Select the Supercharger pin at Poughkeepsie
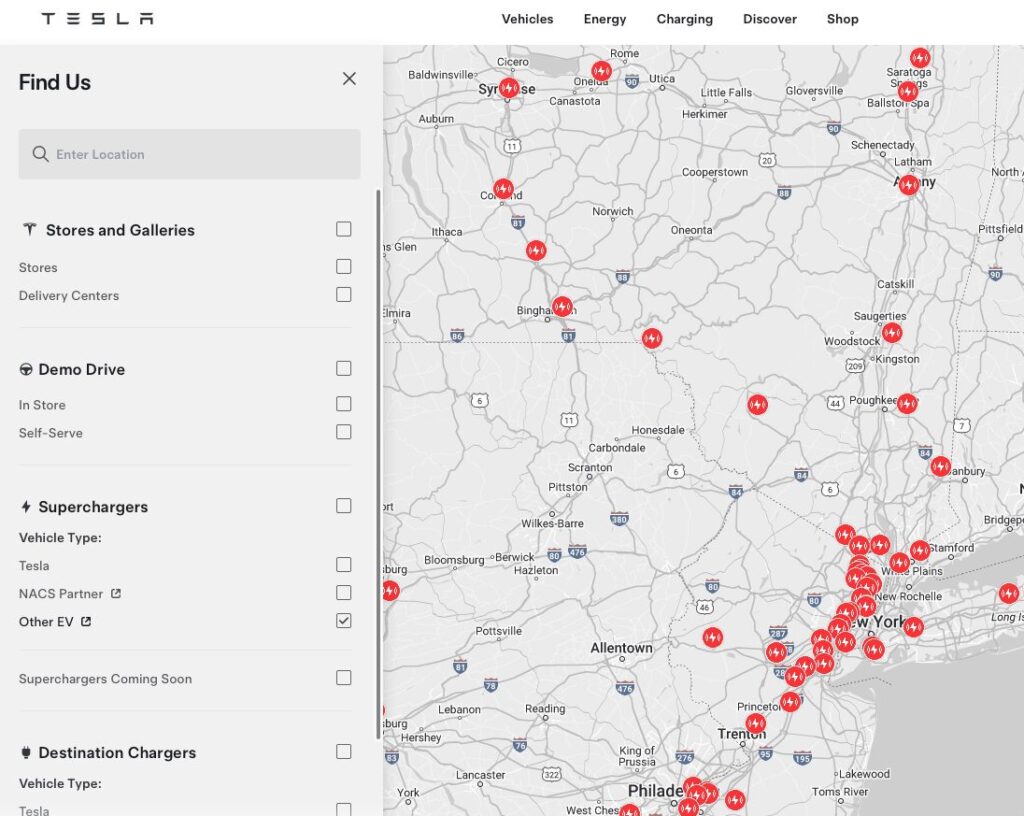 click(x=906, y=403)
